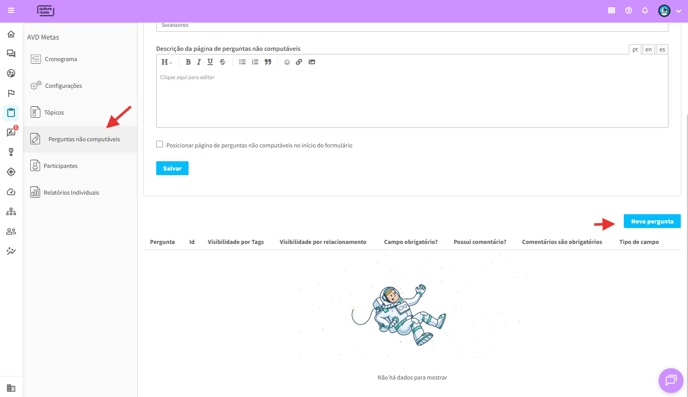Open the flag sidebar icon
The height and width of the screenshot is (397, 688).
[11, 93]
